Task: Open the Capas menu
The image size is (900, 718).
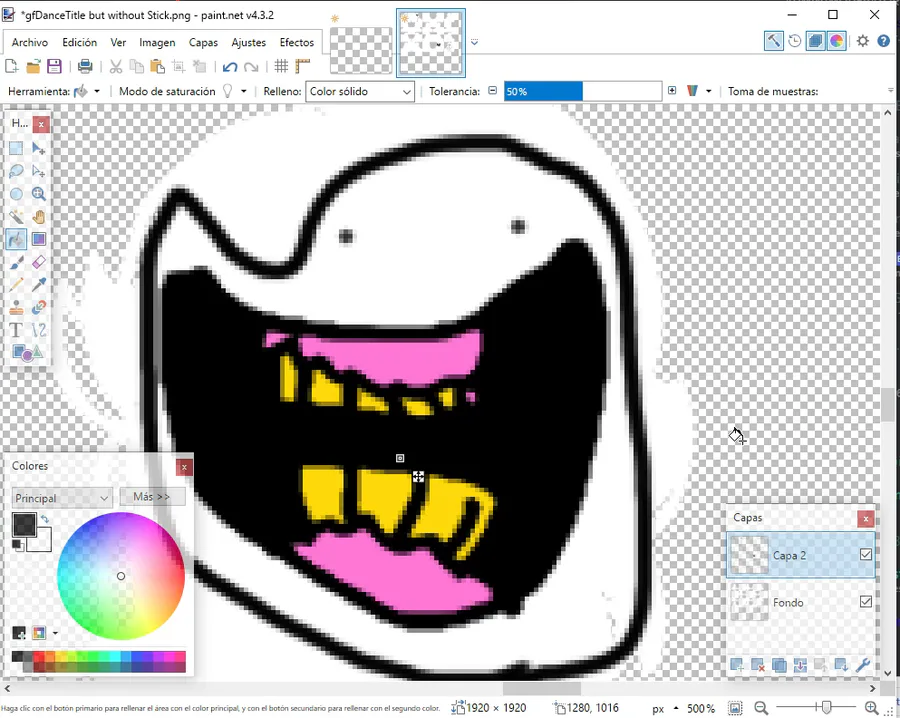Action: point(203,42)
